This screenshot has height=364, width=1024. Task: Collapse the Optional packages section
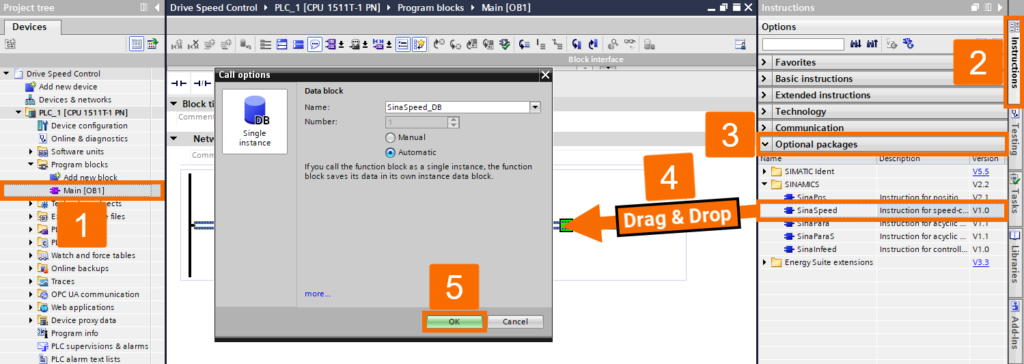click(766, 144)
